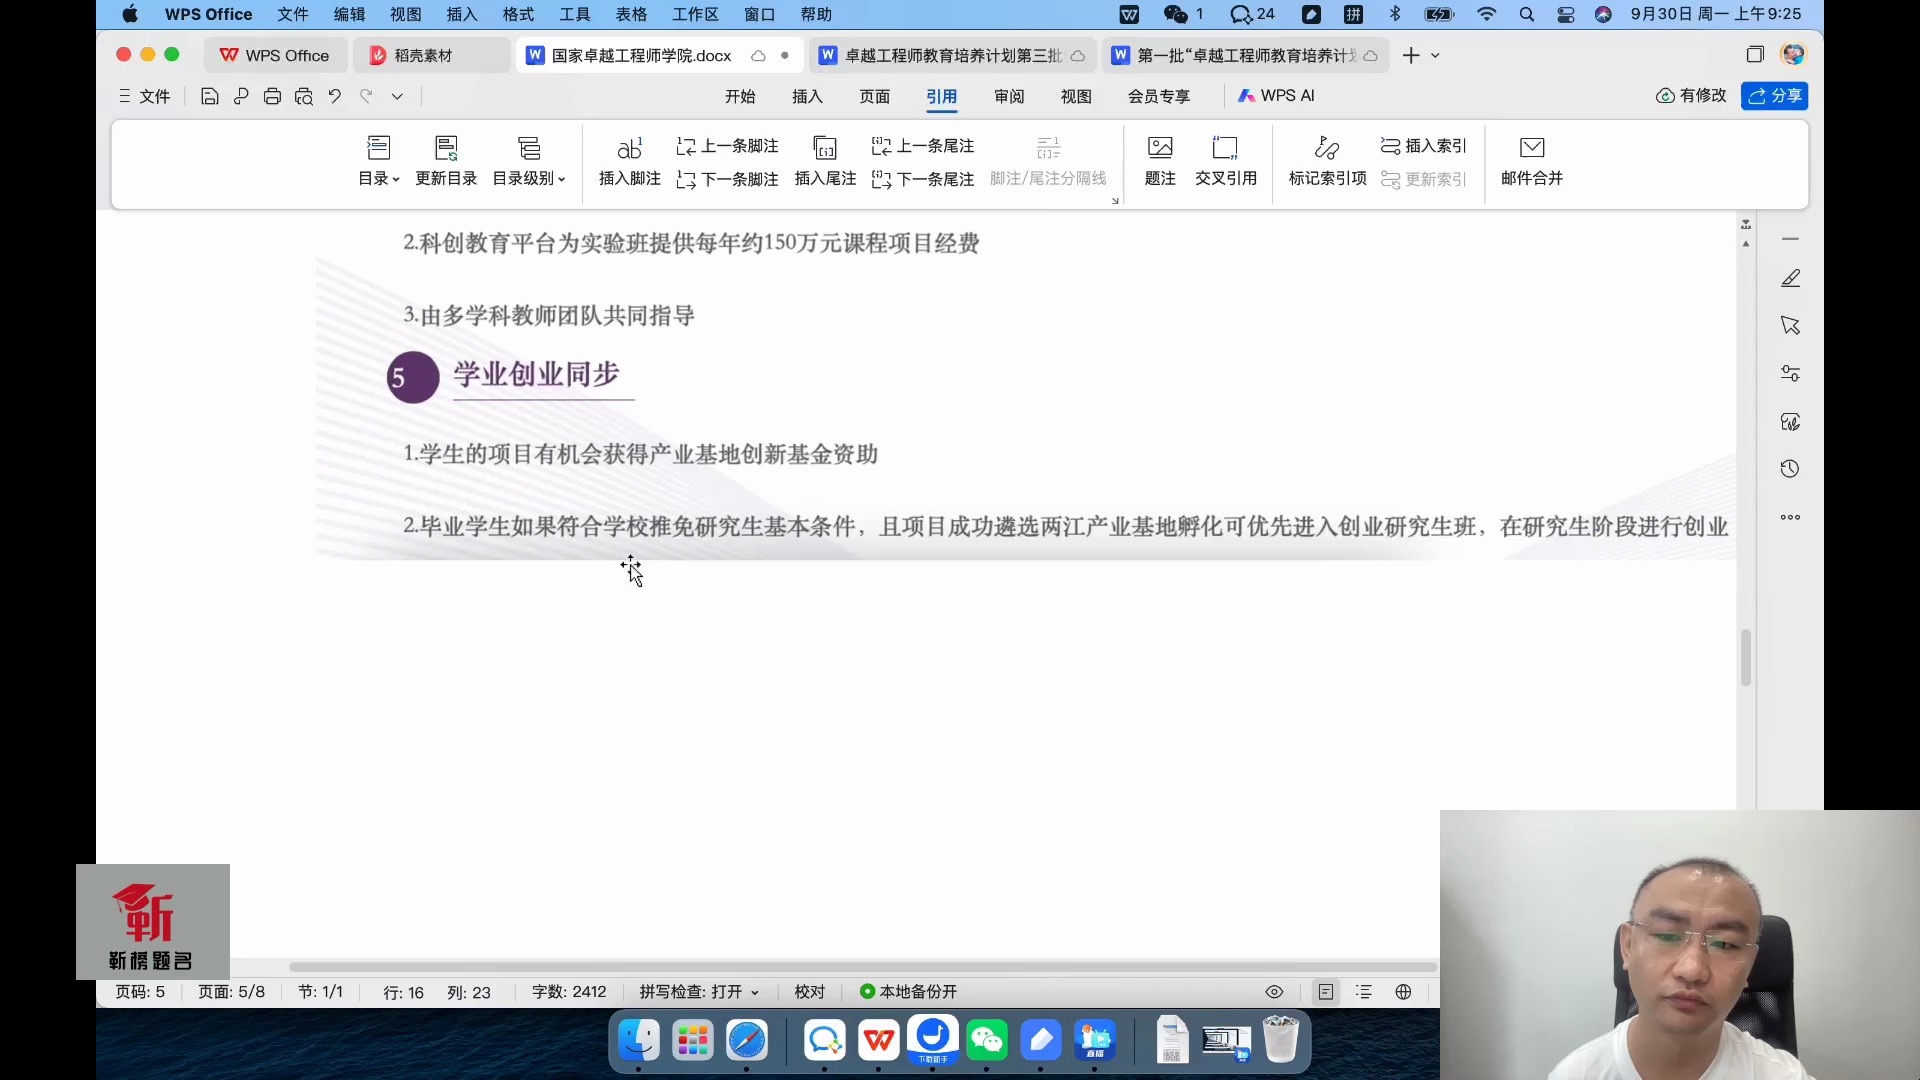This screenshot has height=1080, width=1920.
Task: Click the window tiling icon near avatar
Action: (1755, 55)
